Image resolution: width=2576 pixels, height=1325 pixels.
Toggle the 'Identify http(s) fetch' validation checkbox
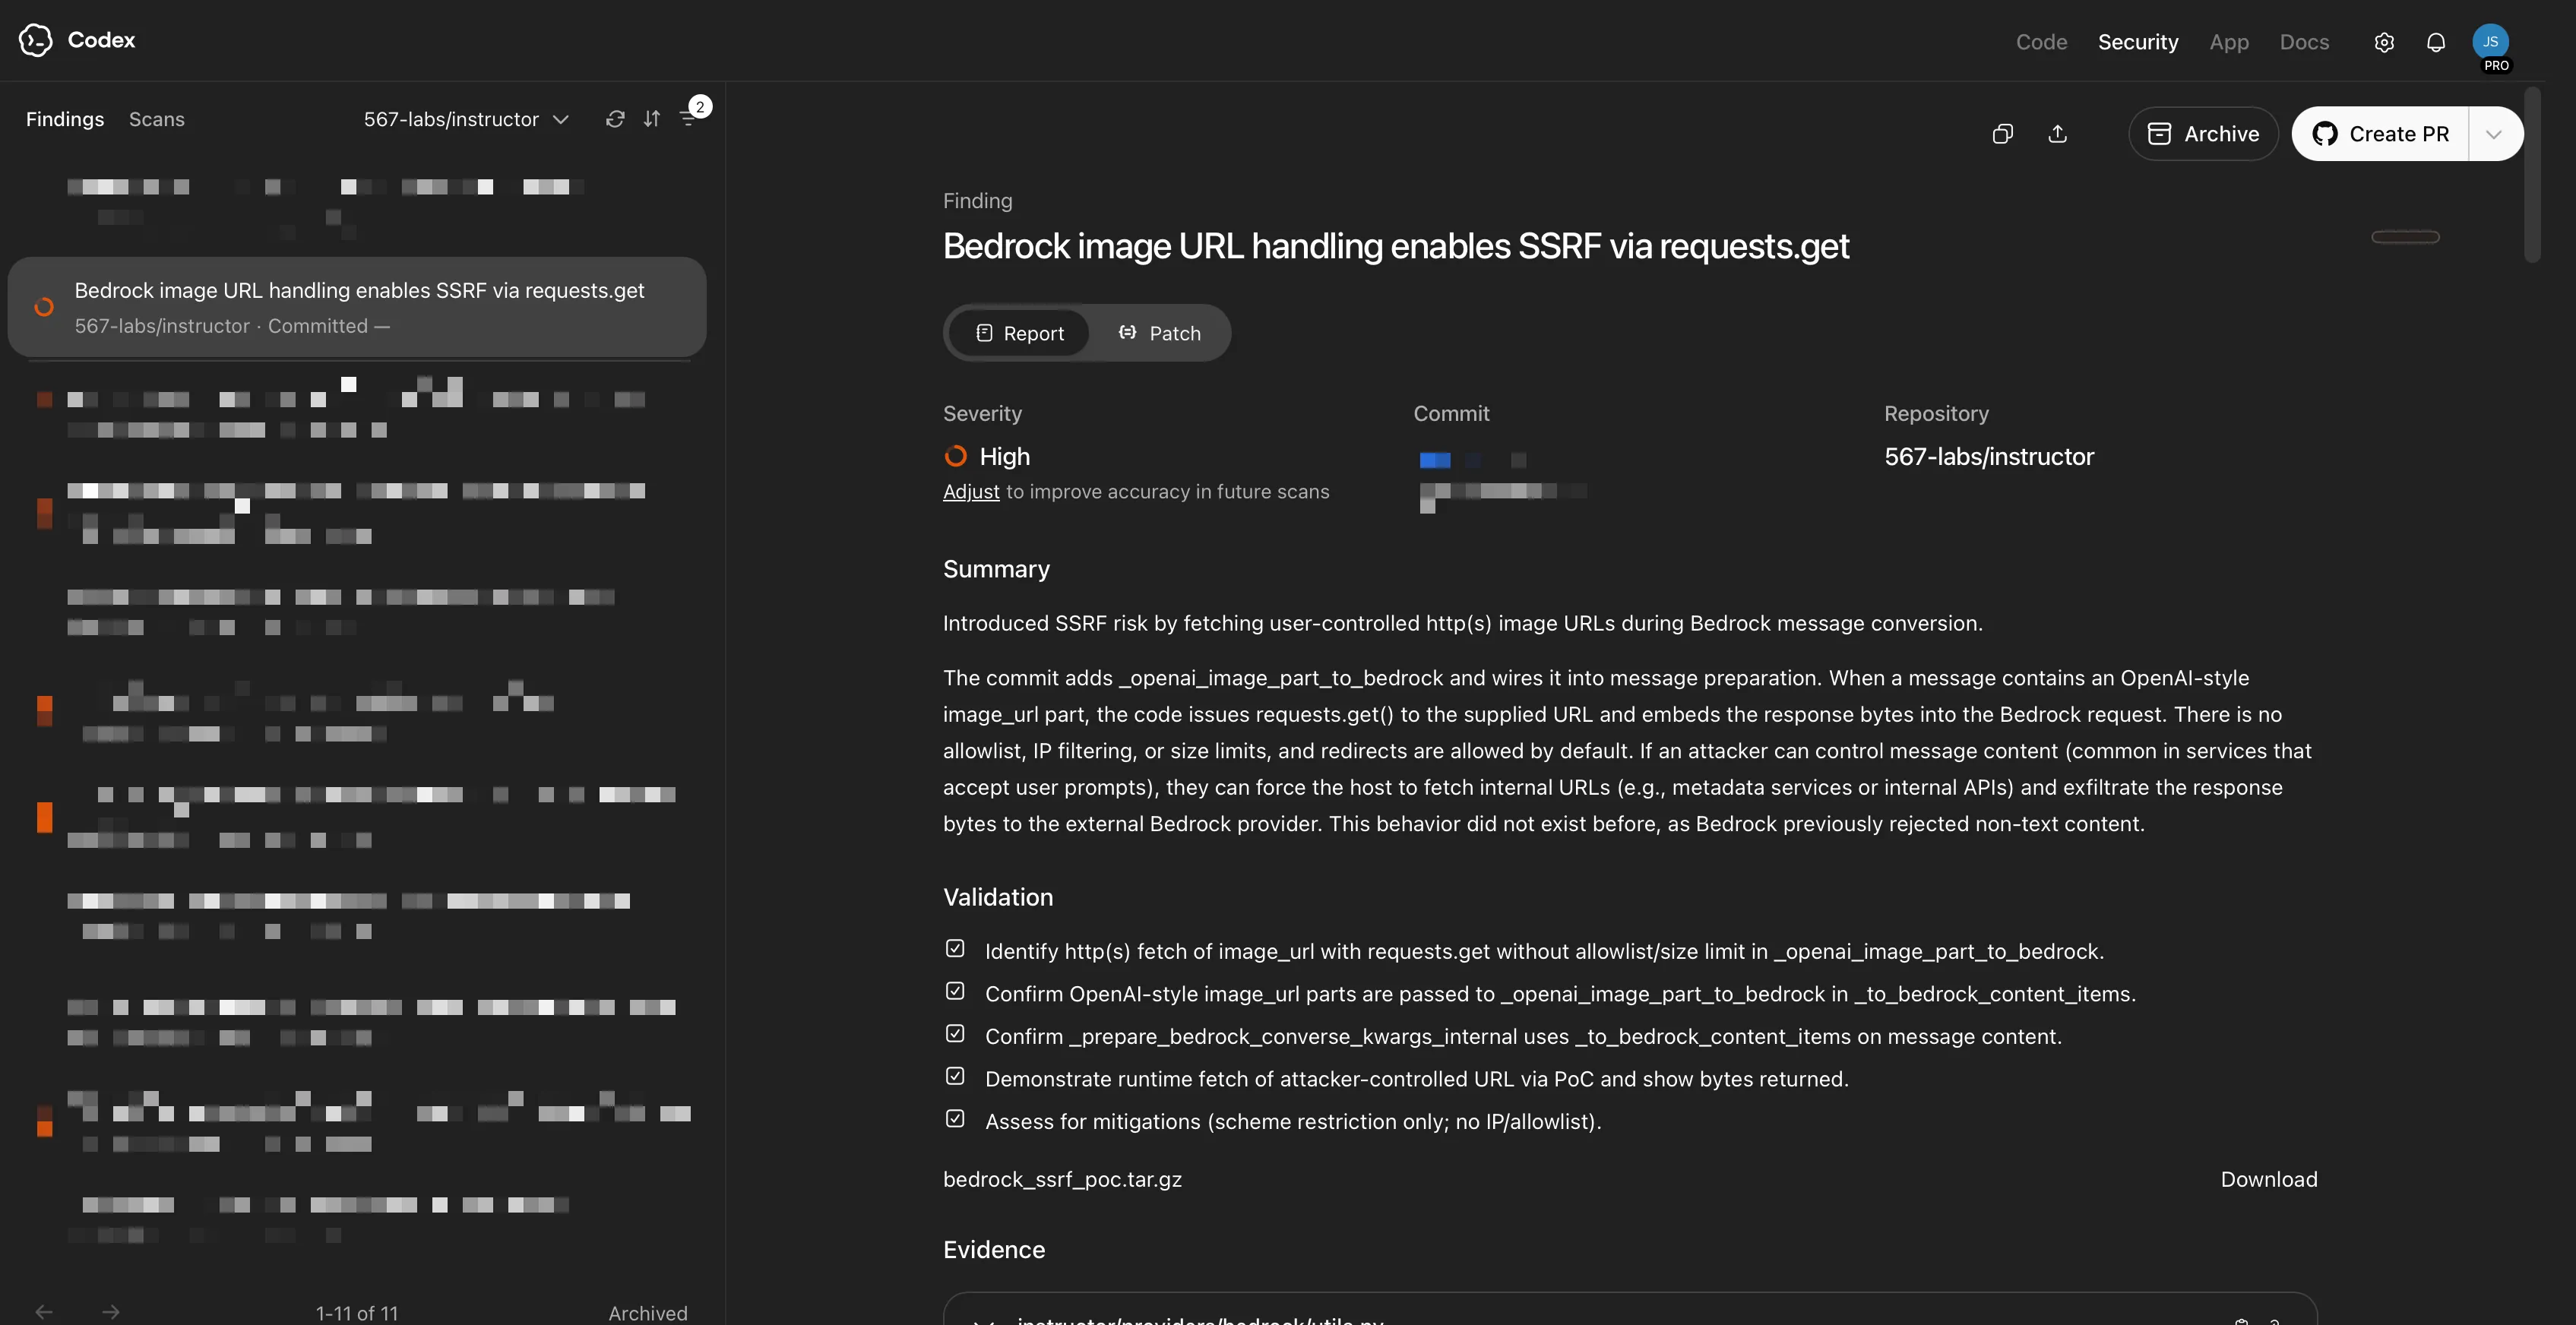[x=955, y=949]
